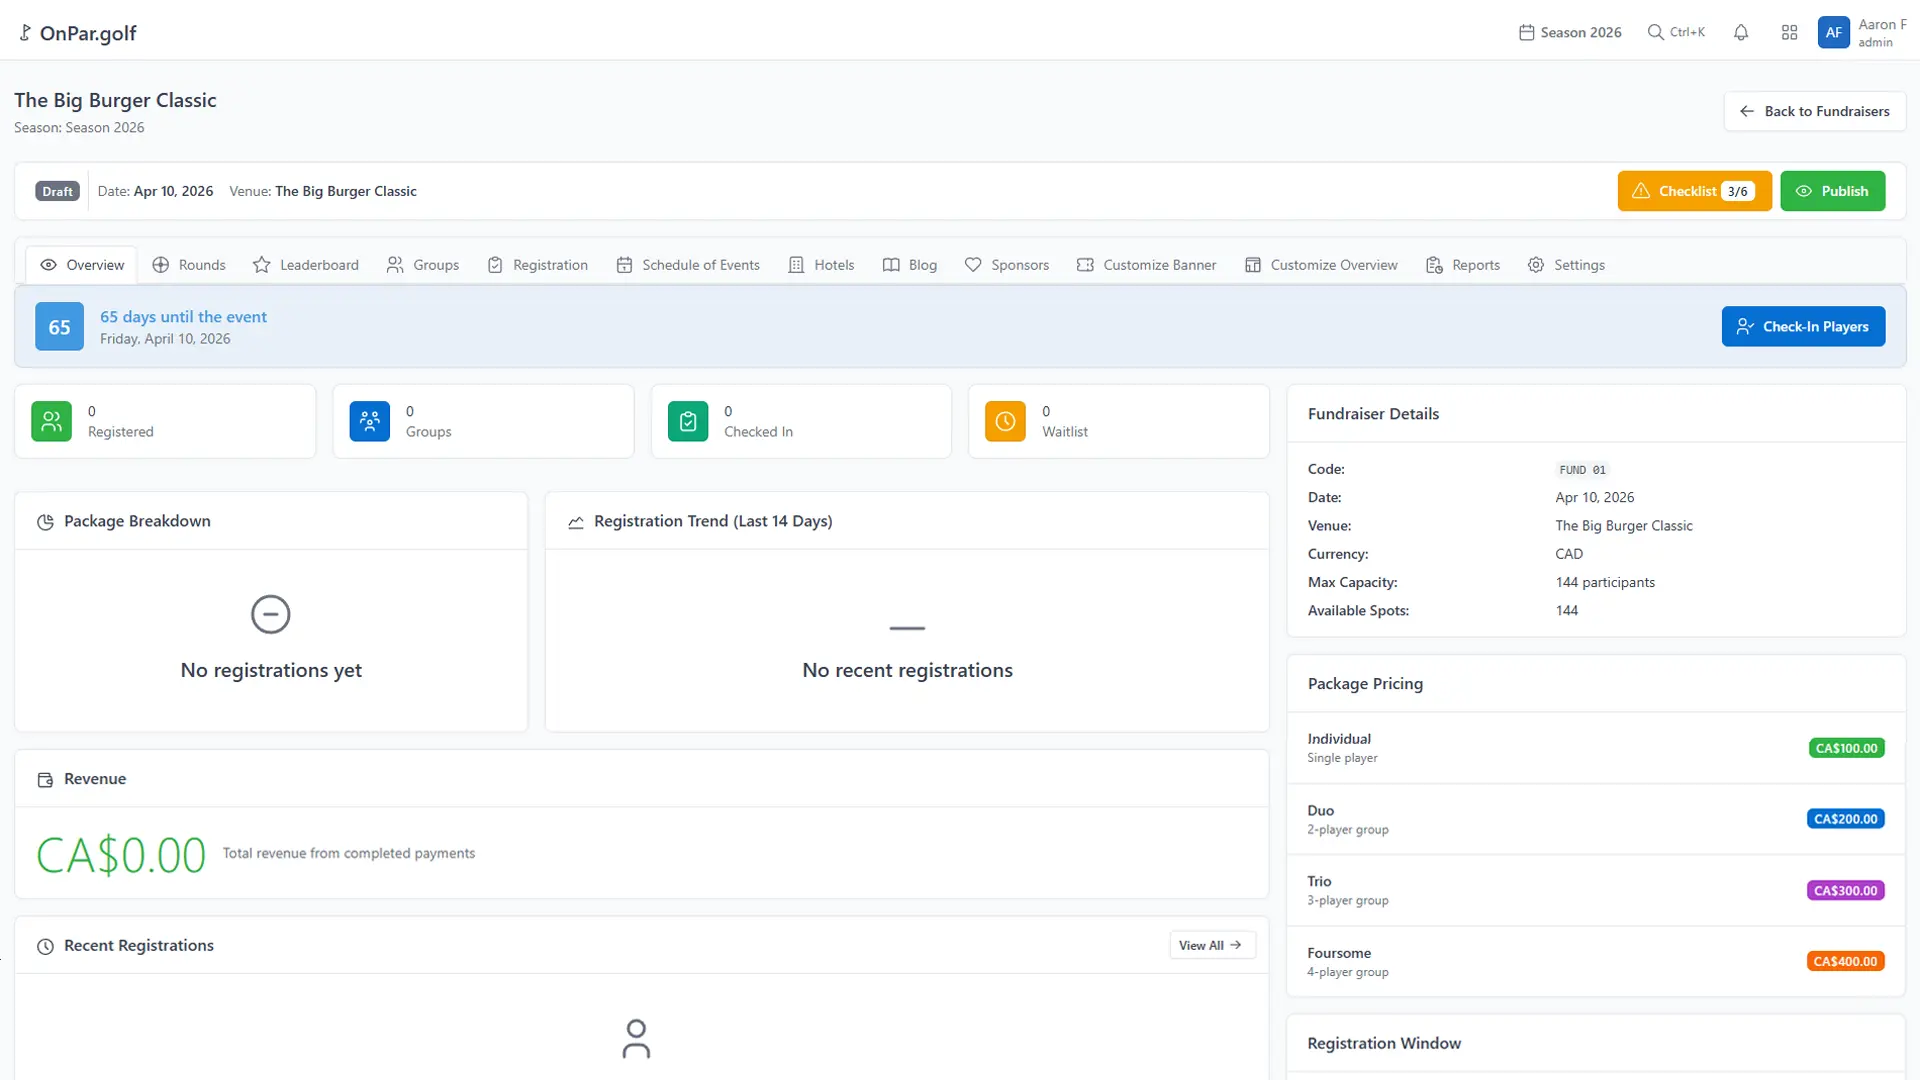The width and height of the screenshot is (1920, 1080).
Task: Click the CA$400.00 Foursome price badge
Action: [x=1845, y=960]
